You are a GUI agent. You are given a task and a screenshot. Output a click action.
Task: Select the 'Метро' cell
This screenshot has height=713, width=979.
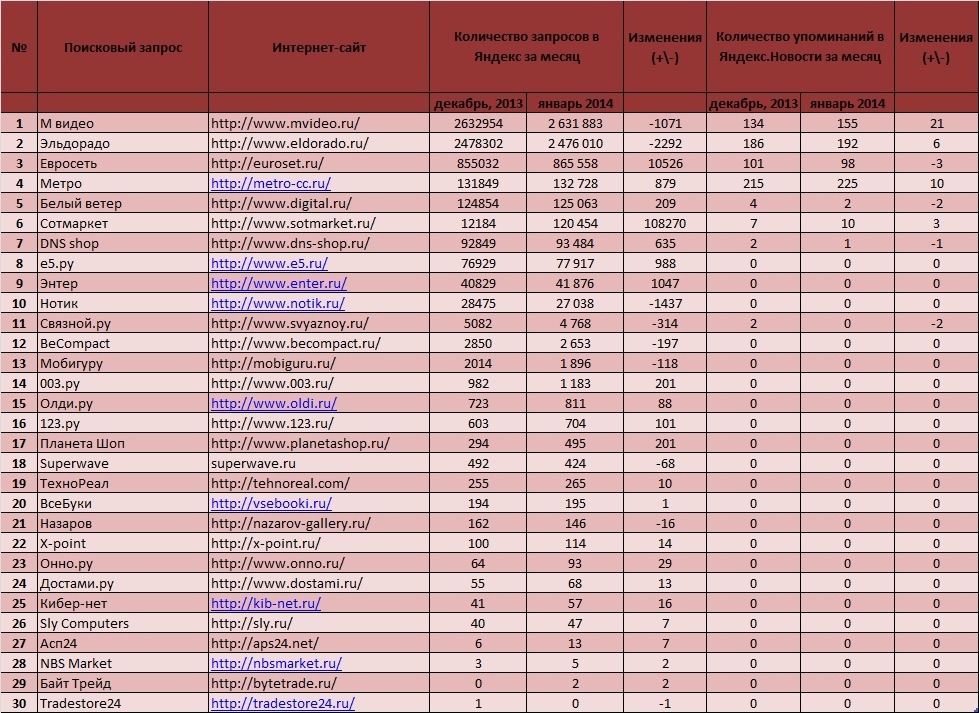click(x=123, y=184)
